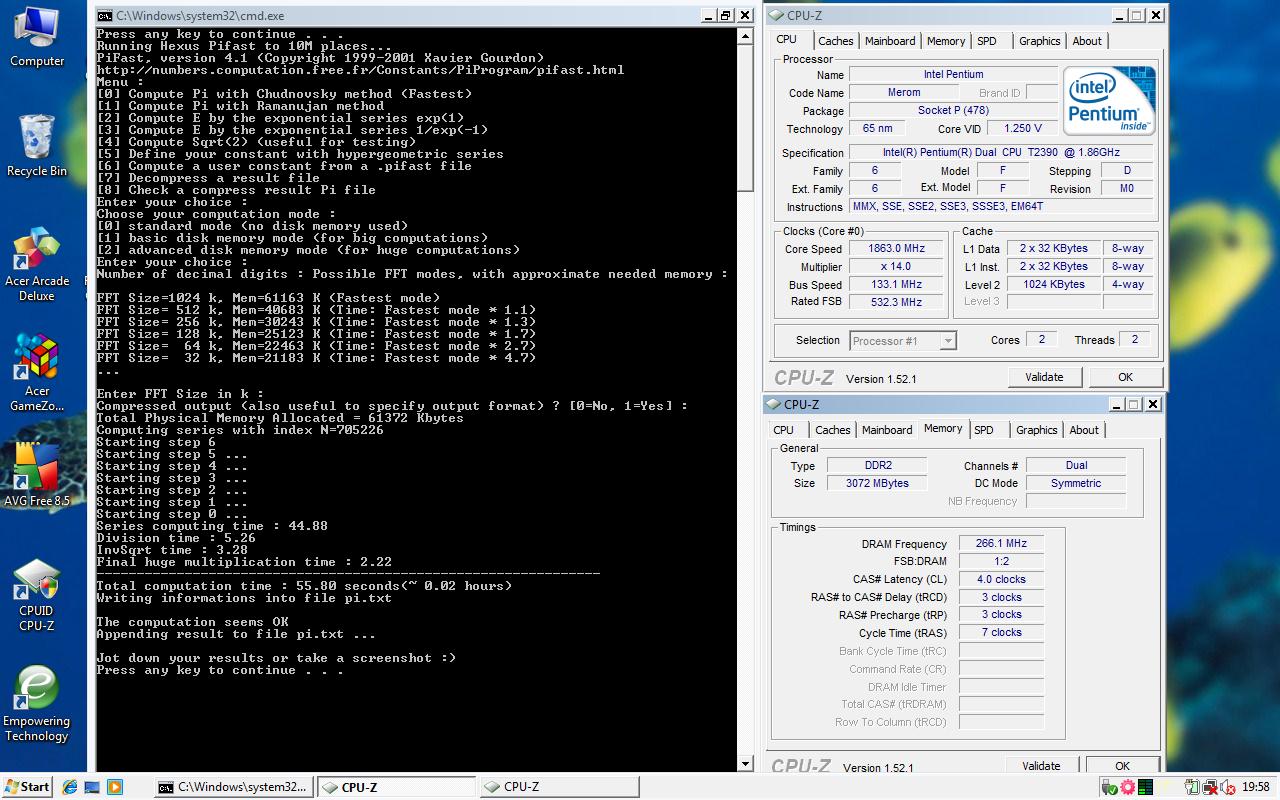Click the cmd window scroll down arrow

pos(745,764)
